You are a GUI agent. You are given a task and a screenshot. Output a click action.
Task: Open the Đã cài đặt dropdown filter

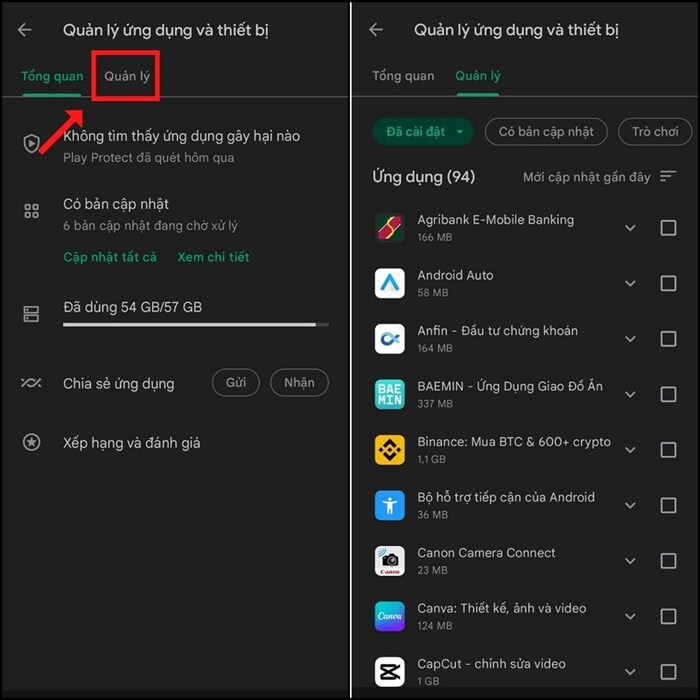[x=422, y=131]
